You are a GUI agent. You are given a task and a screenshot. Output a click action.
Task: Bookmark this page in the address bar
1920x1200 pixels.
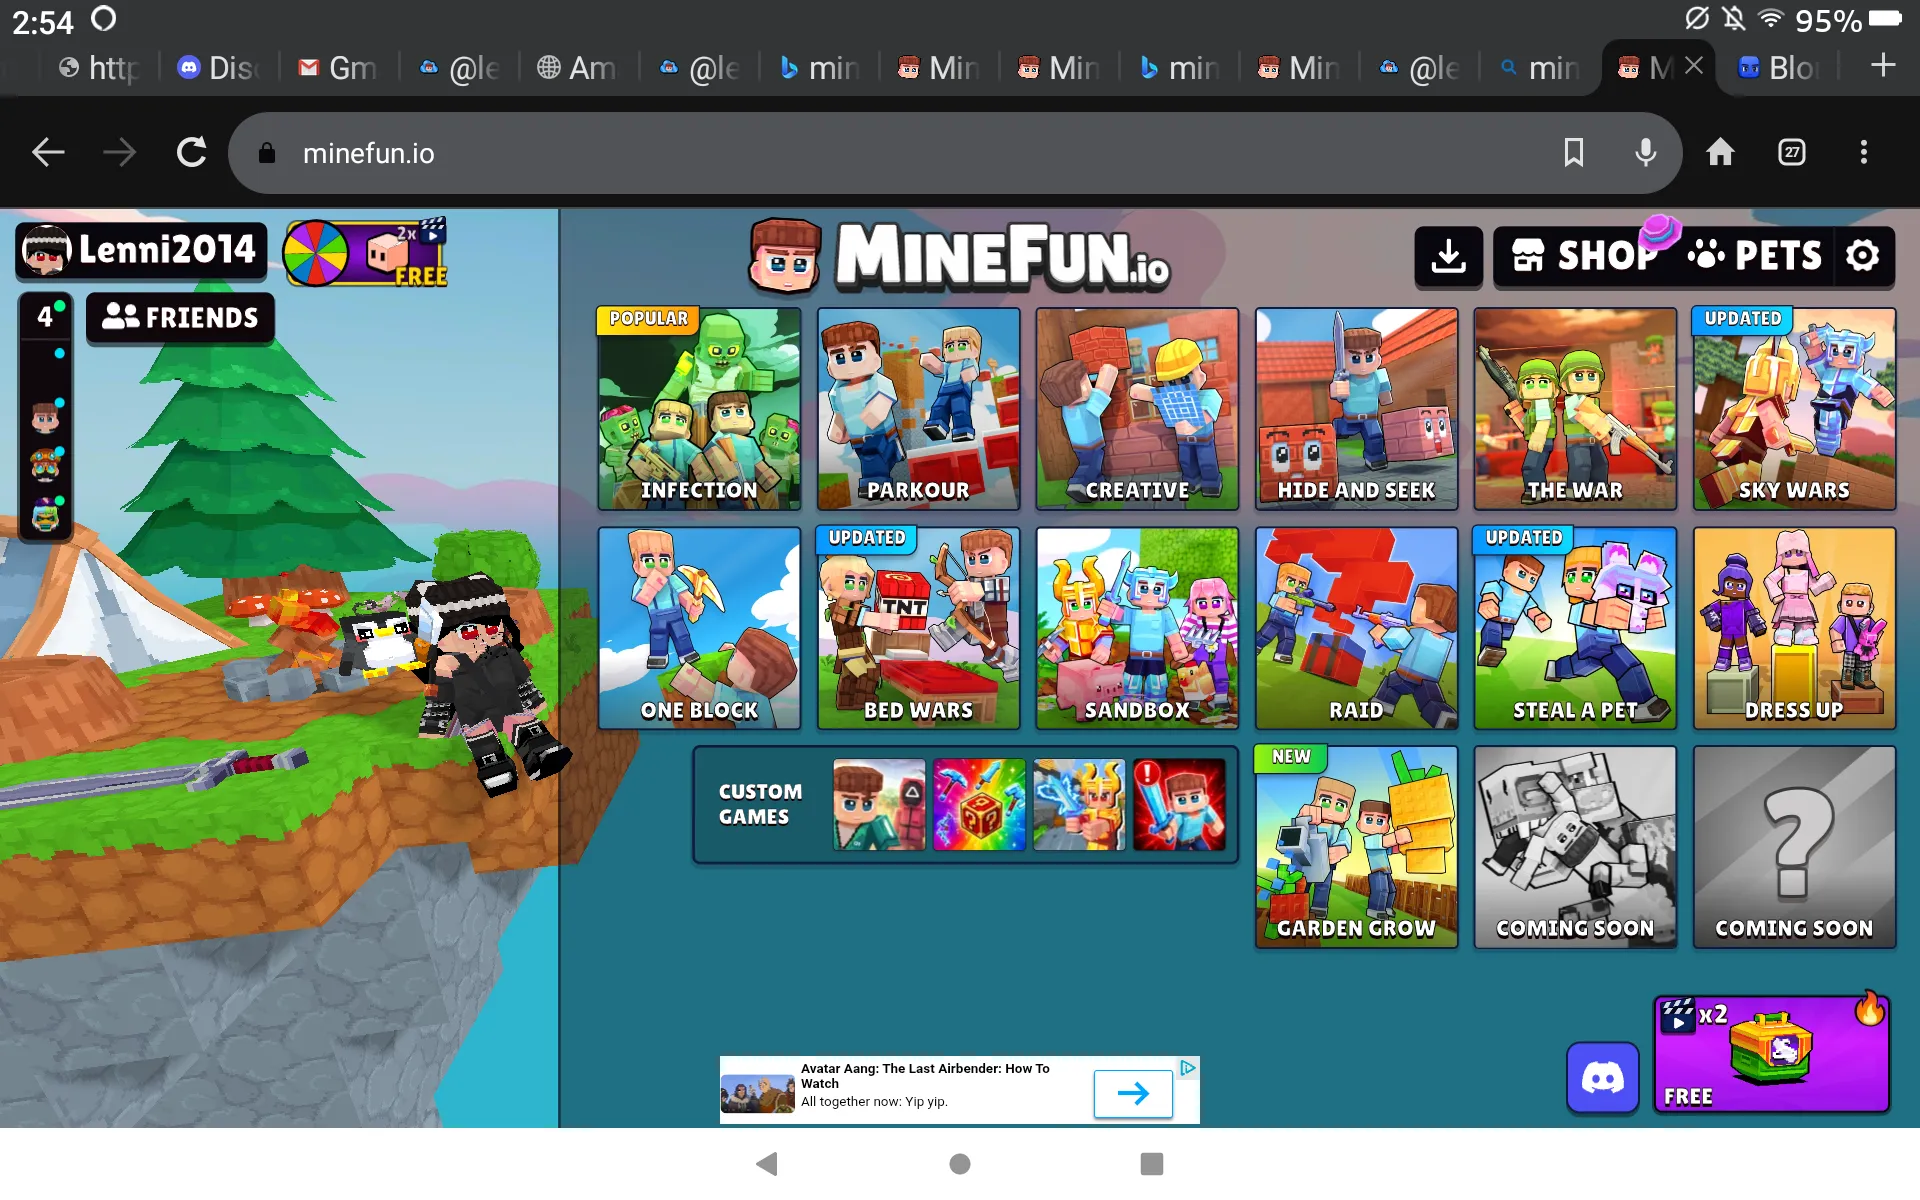(x=1573, y=153)
